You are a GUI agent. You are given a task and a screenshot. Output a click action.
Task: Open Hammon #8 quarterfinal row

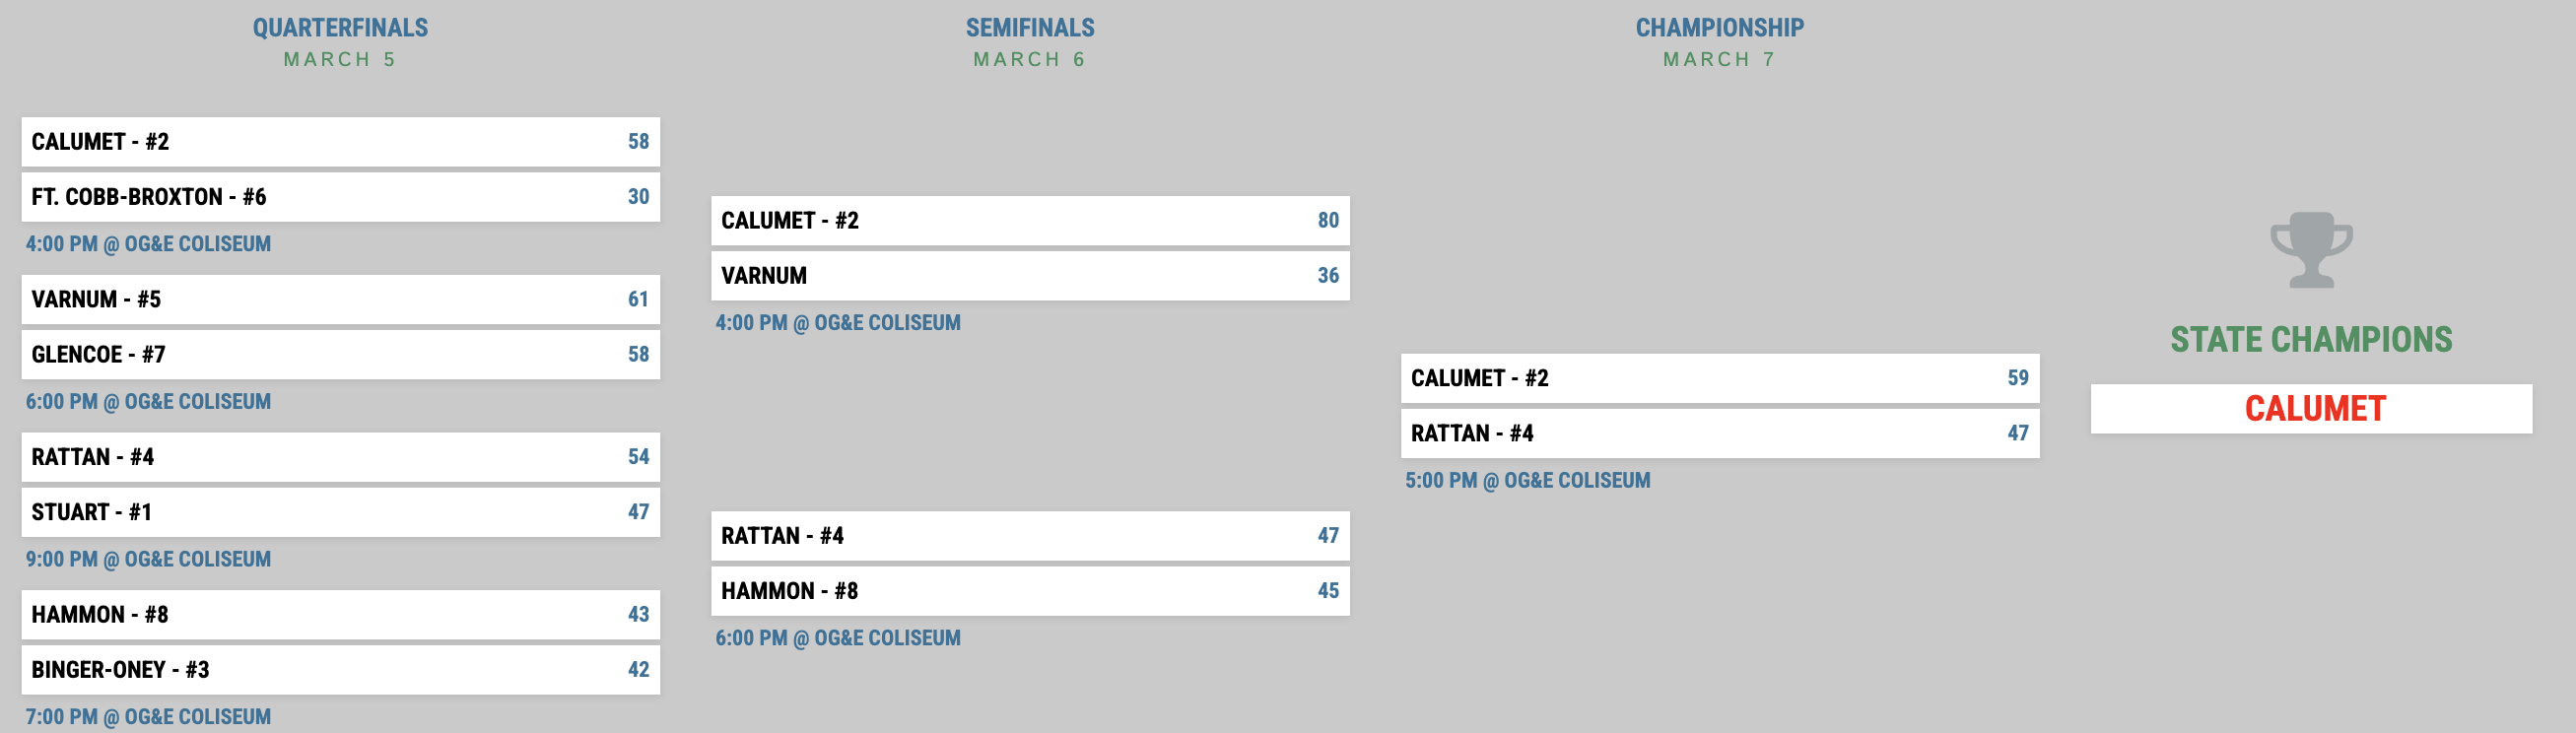(340, 615)
